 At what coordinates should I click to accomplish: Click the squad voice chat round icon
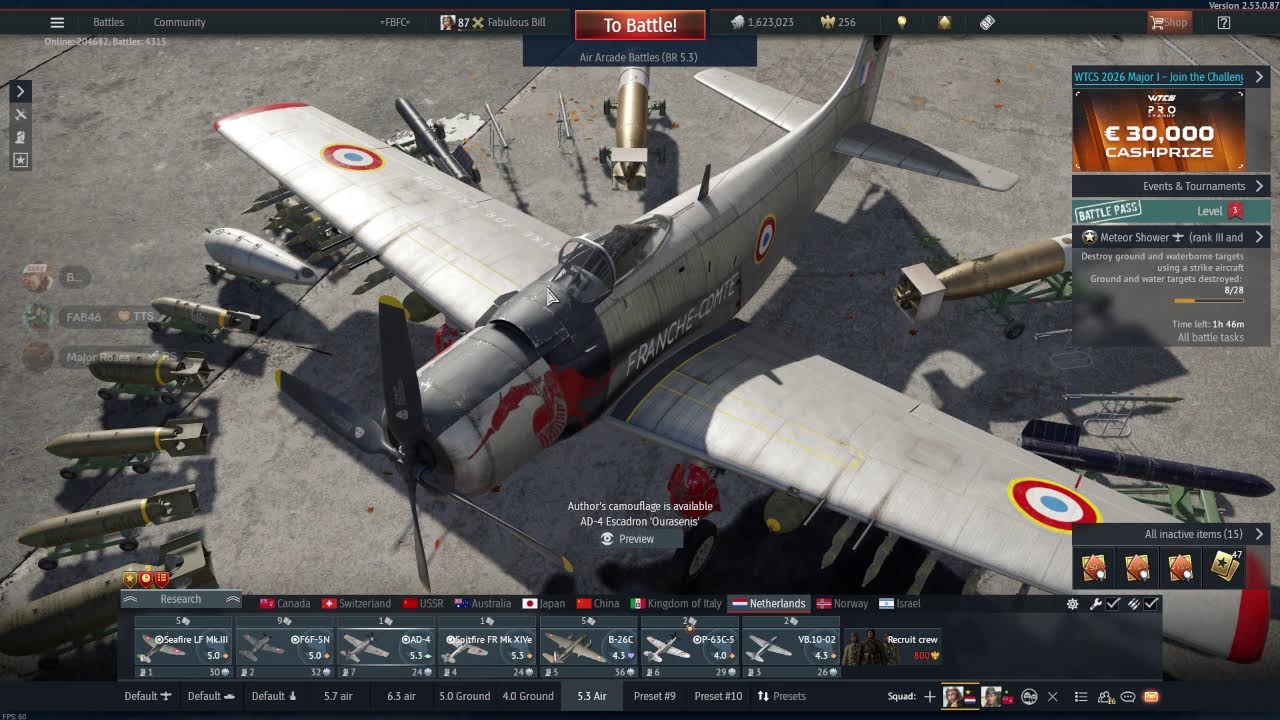[x=1029, y=696]
